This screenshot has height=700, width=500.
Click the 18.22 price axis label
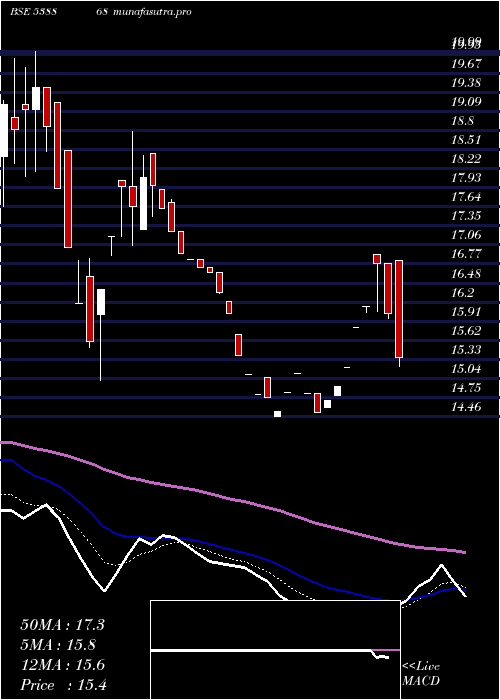[466, 159]
